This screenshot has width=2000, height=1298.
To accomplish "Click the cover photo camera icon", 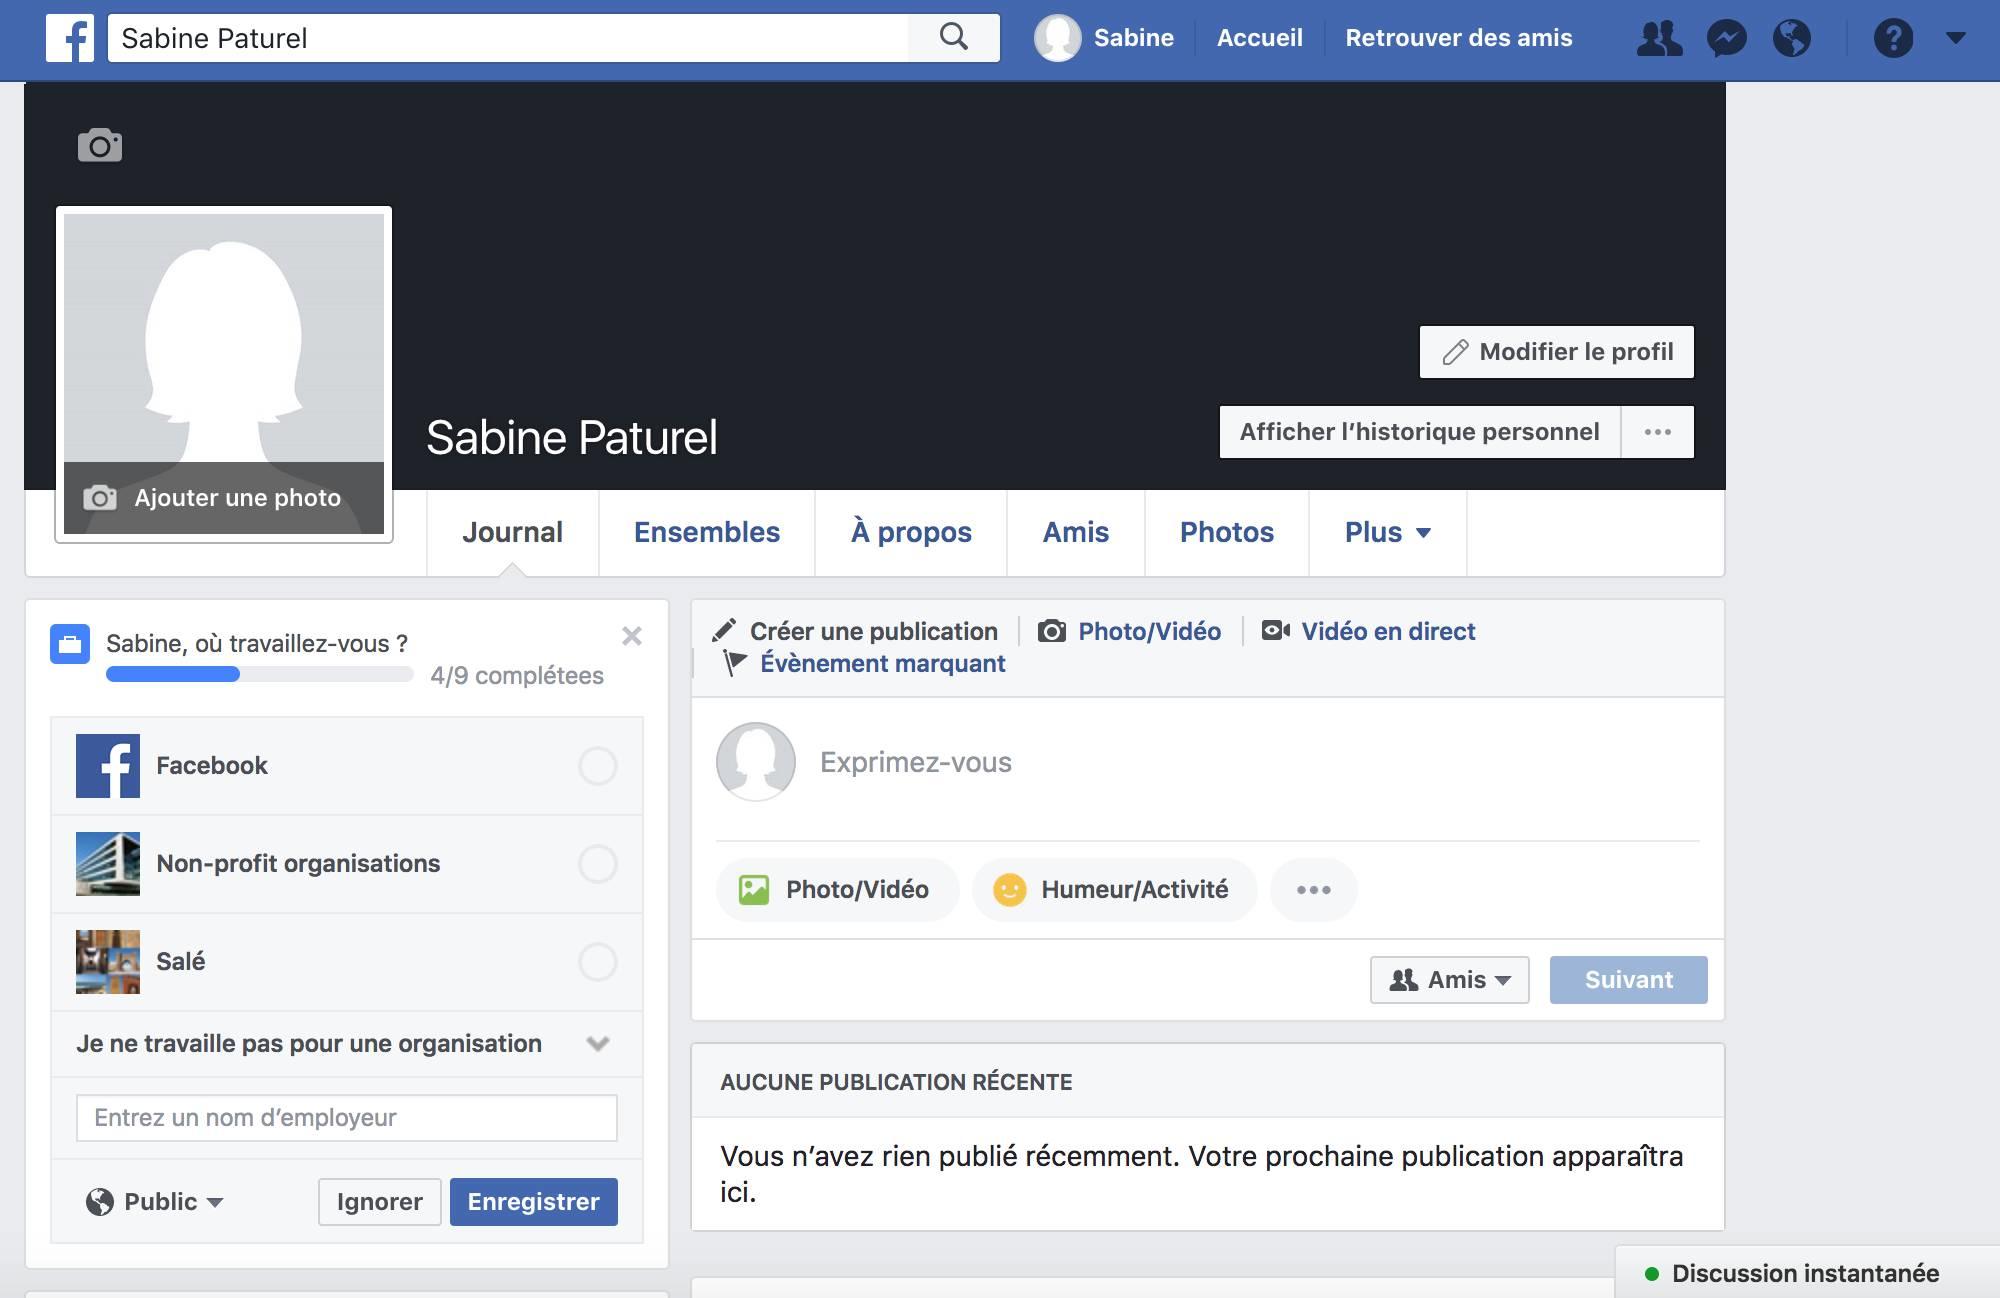I will click(100, 146).
